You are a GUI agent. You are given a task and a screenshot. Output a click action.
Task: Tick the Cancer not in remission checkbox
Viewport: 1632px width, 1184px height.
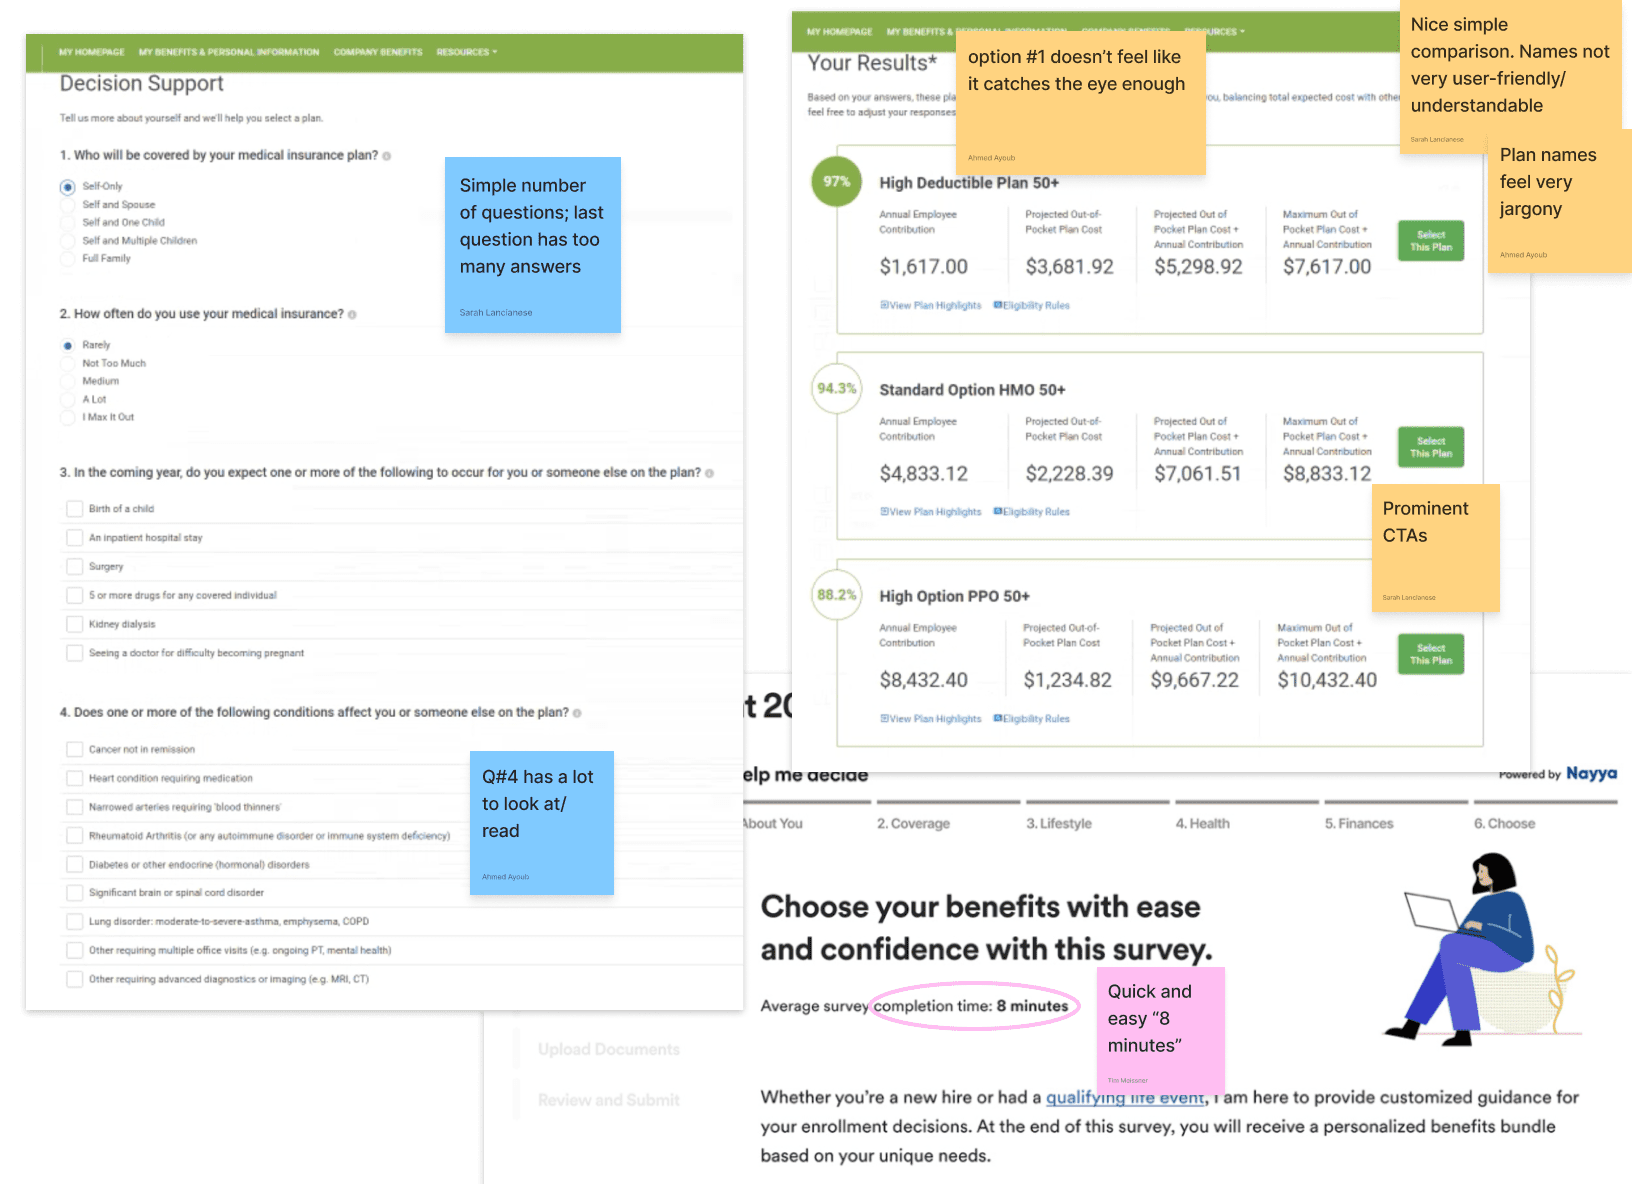[74, 749]
